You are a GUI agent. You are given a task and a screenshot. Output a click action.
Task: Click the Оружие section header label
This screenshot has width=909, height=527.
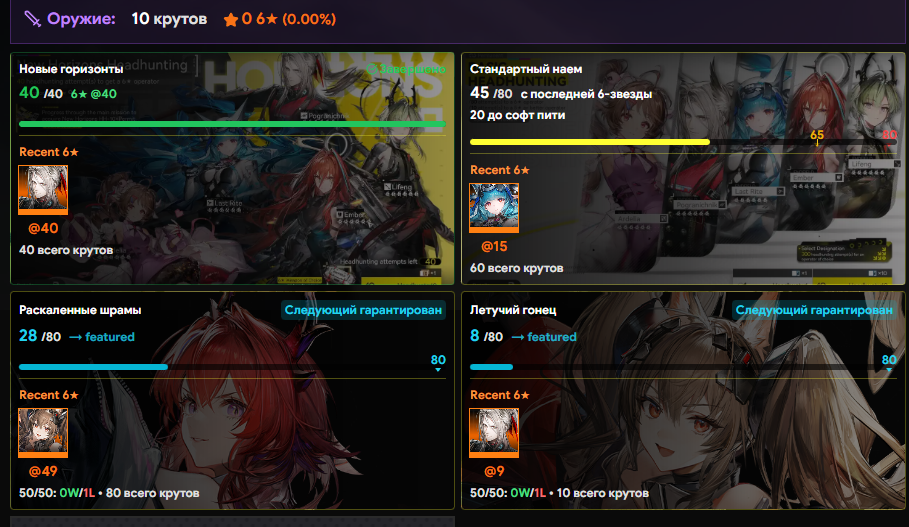81,19
